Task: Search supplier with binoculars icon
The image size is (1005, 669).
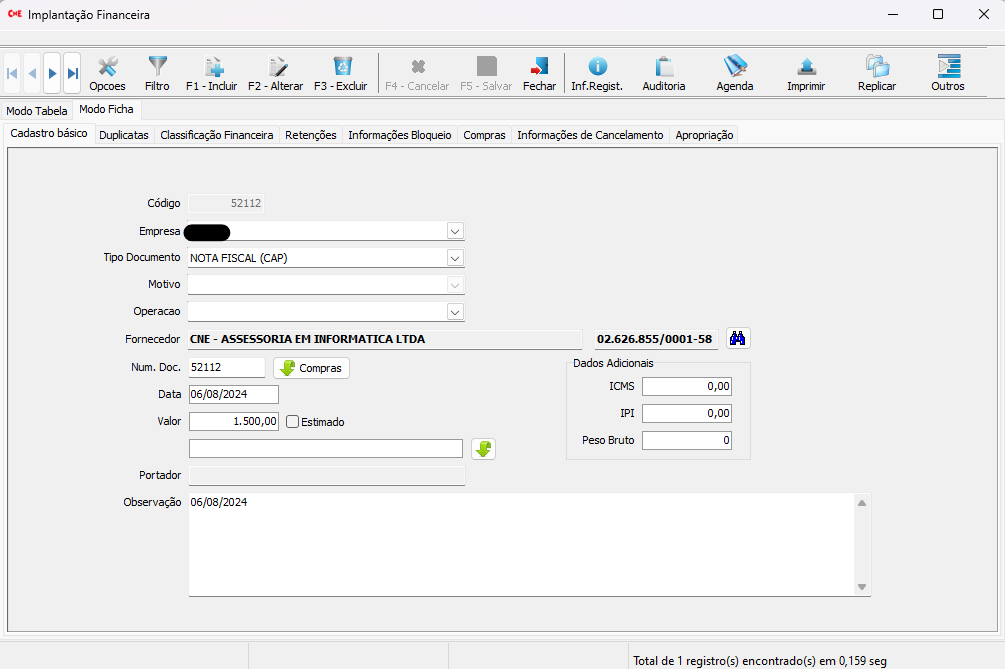Action: click(x=738, y=339)
